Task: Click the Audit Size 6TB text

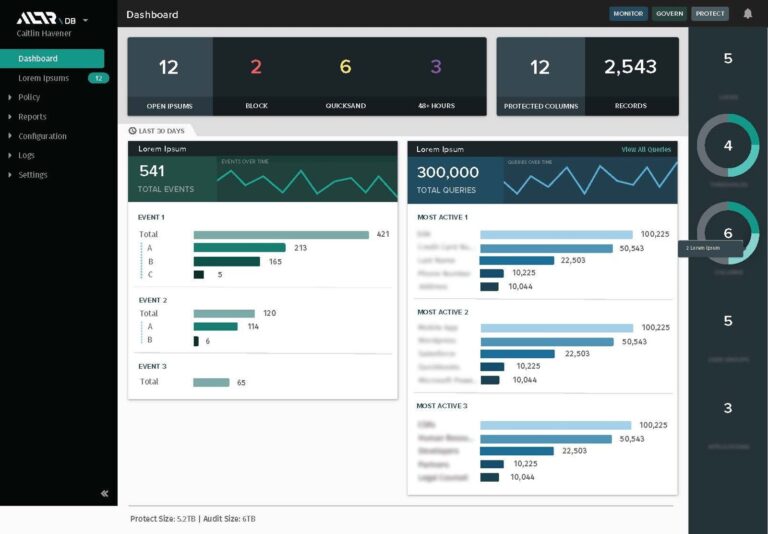Action: pyautogui.click(x=229, y=519)
